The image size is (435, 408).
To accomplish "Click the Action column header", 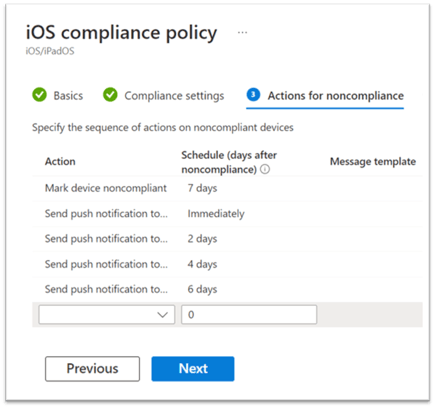I will (60, 162).
